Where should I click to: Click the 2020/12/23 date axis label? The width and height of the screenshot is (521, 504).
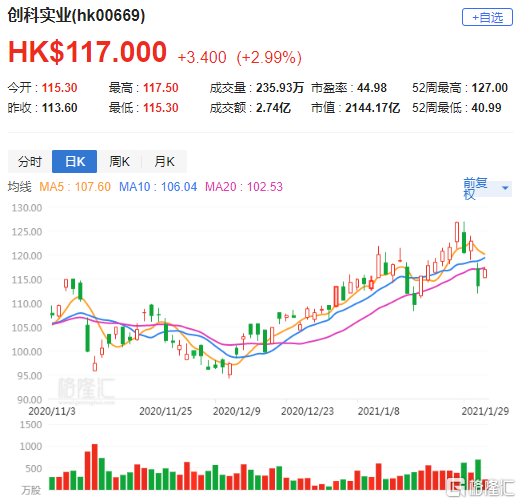pos(307,411)
